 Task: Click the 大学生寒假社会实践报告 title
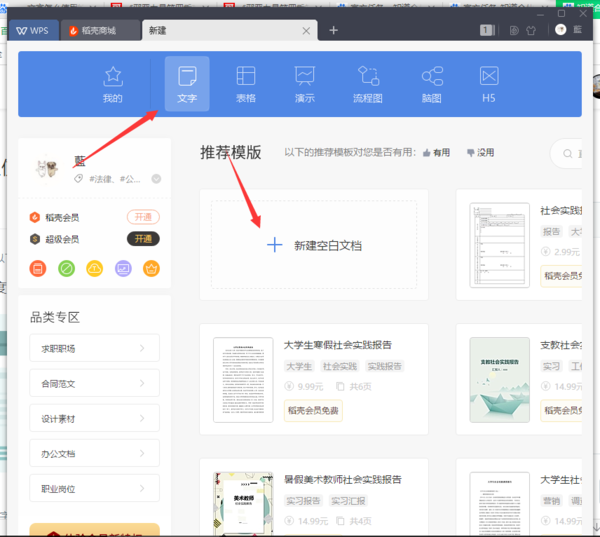338,345
